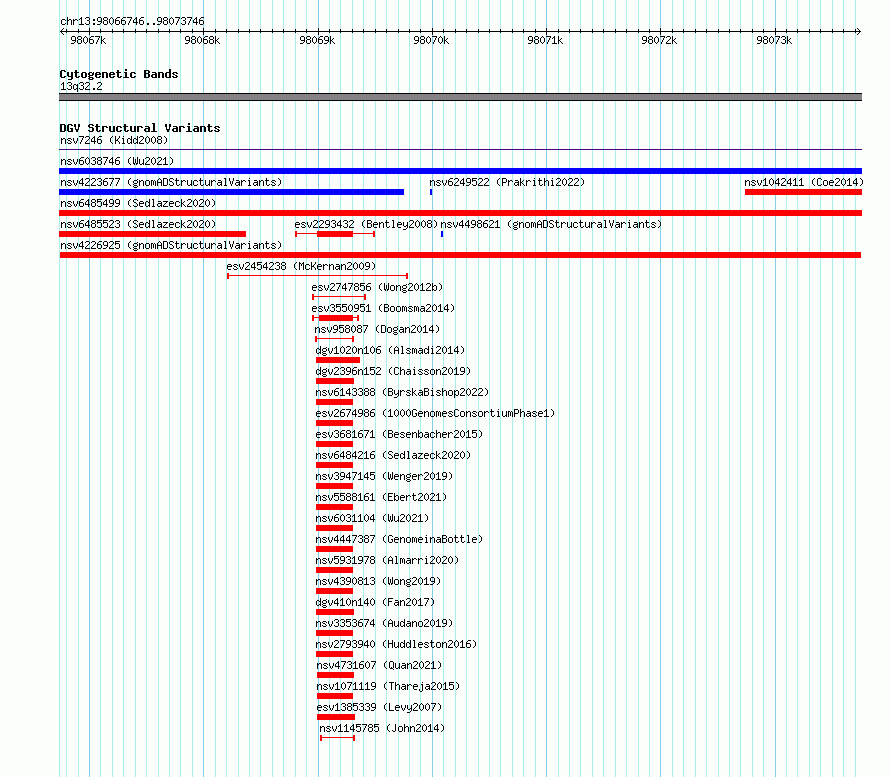The width and height of the screenshot is (890, 777).
Task: Open esv2674986 1000GenomesConsortiumPhase1 label
Action: point(435,413)
